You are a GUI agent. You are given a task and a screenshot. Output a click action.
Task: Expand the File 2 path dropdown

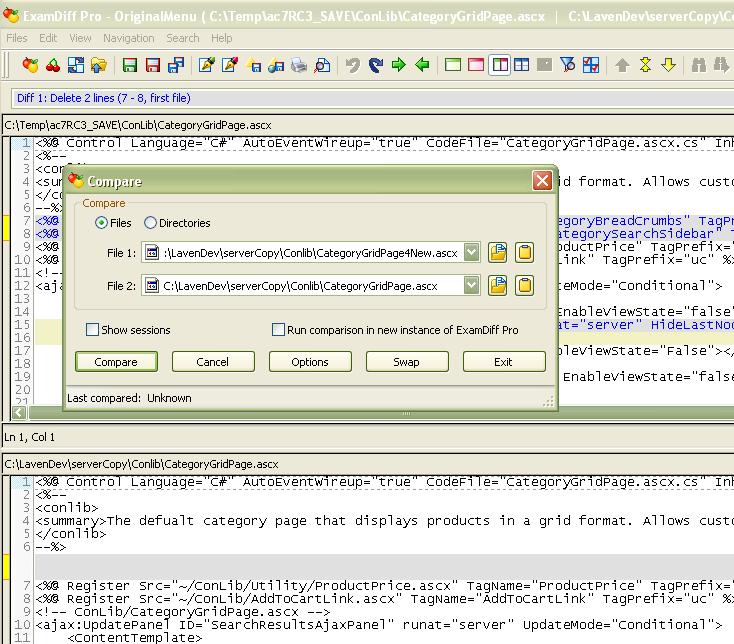471,285
